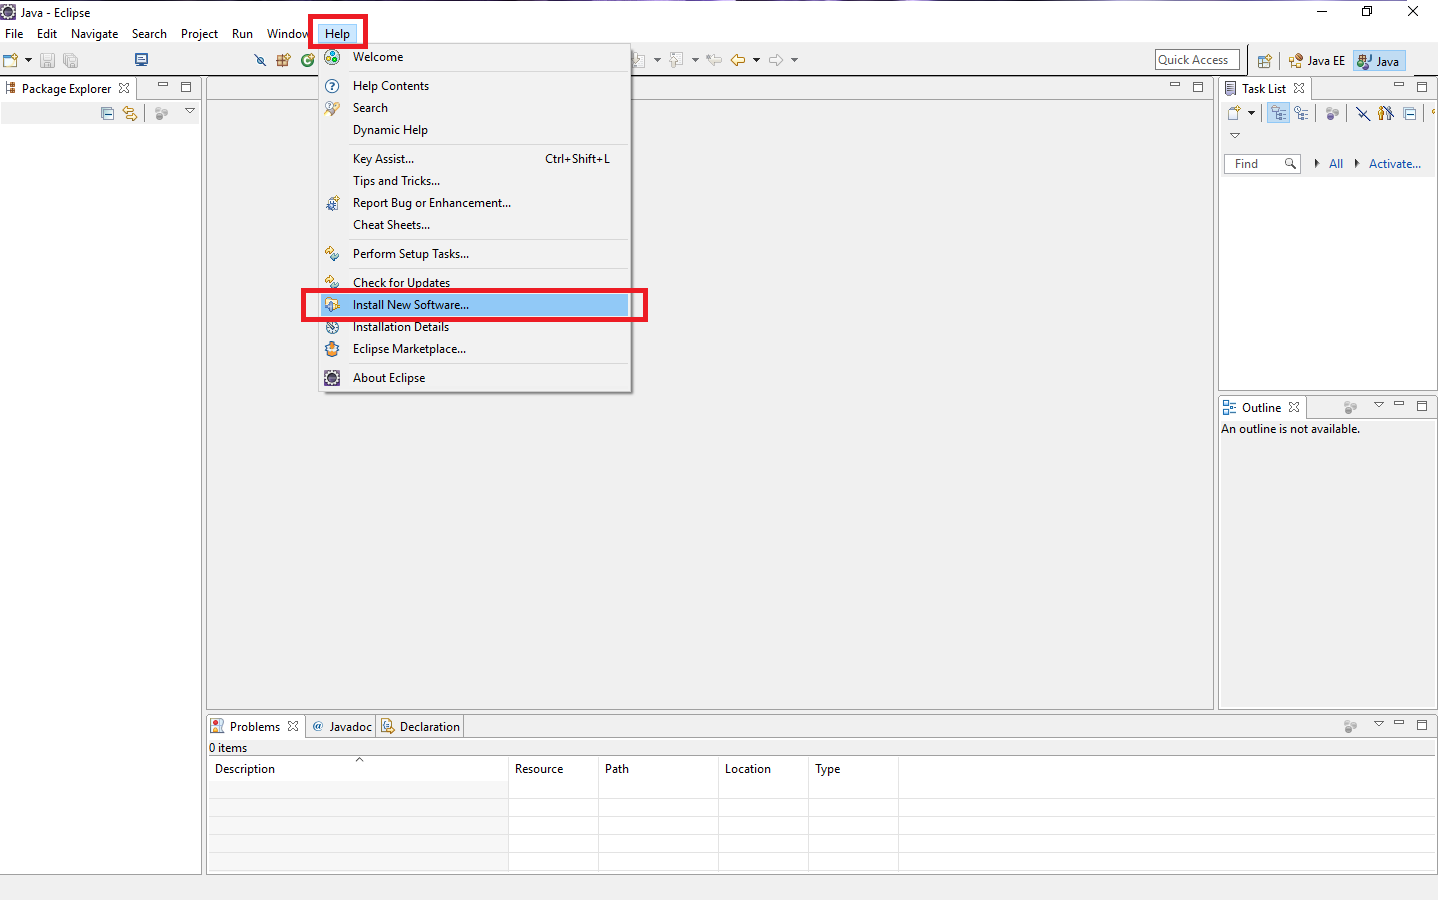Toggle Hide Completed Tasks in Task List
This screenshot has height=900, width=1440.
tap(1363, 113)
